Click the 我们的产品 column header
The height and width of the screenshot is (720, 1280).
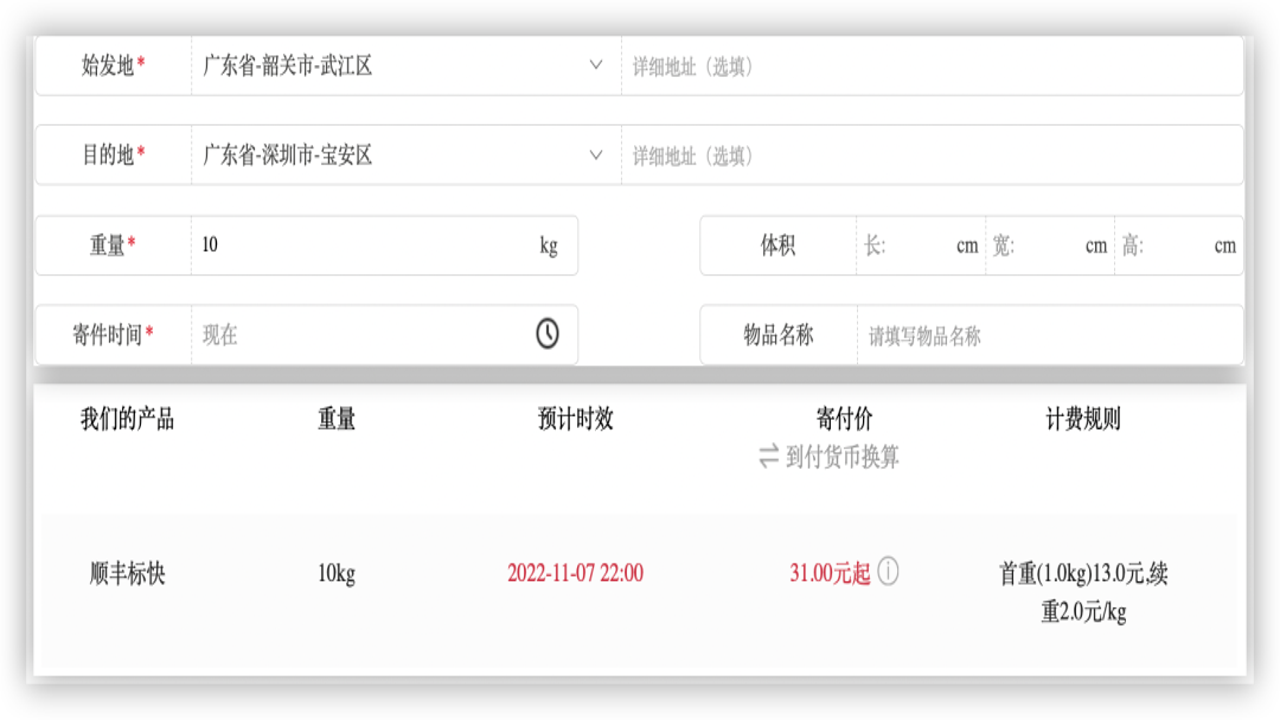coord(127,419)
